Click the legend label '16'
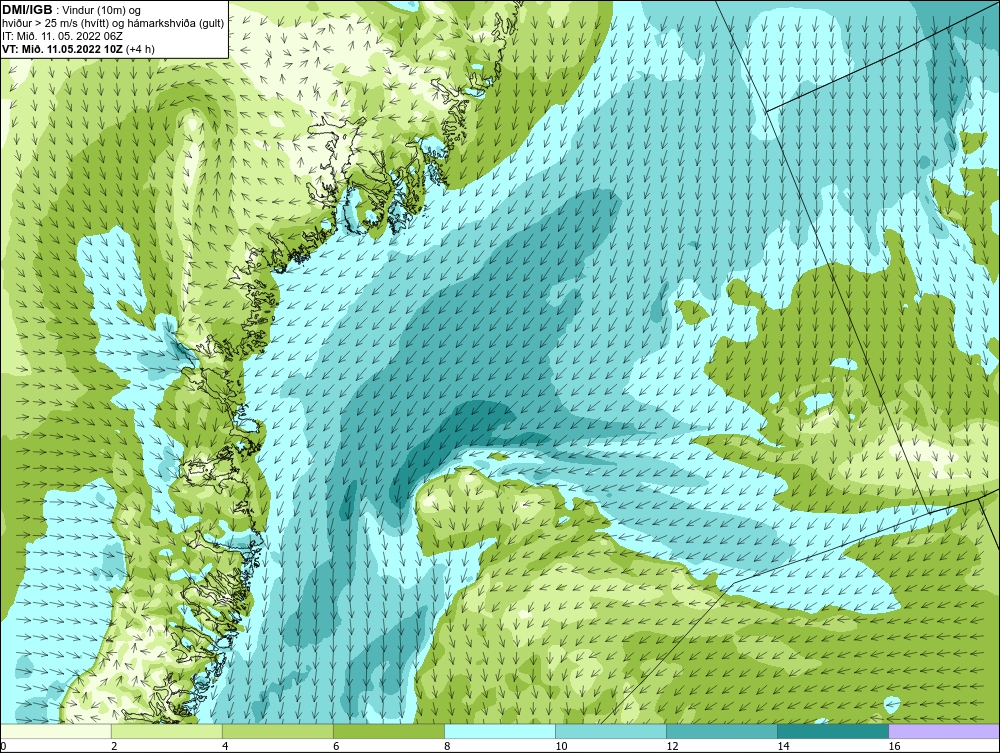Image resolution: width=1000 pixels, height=753 pixels. pyautogui.click(x=894, y=746)
